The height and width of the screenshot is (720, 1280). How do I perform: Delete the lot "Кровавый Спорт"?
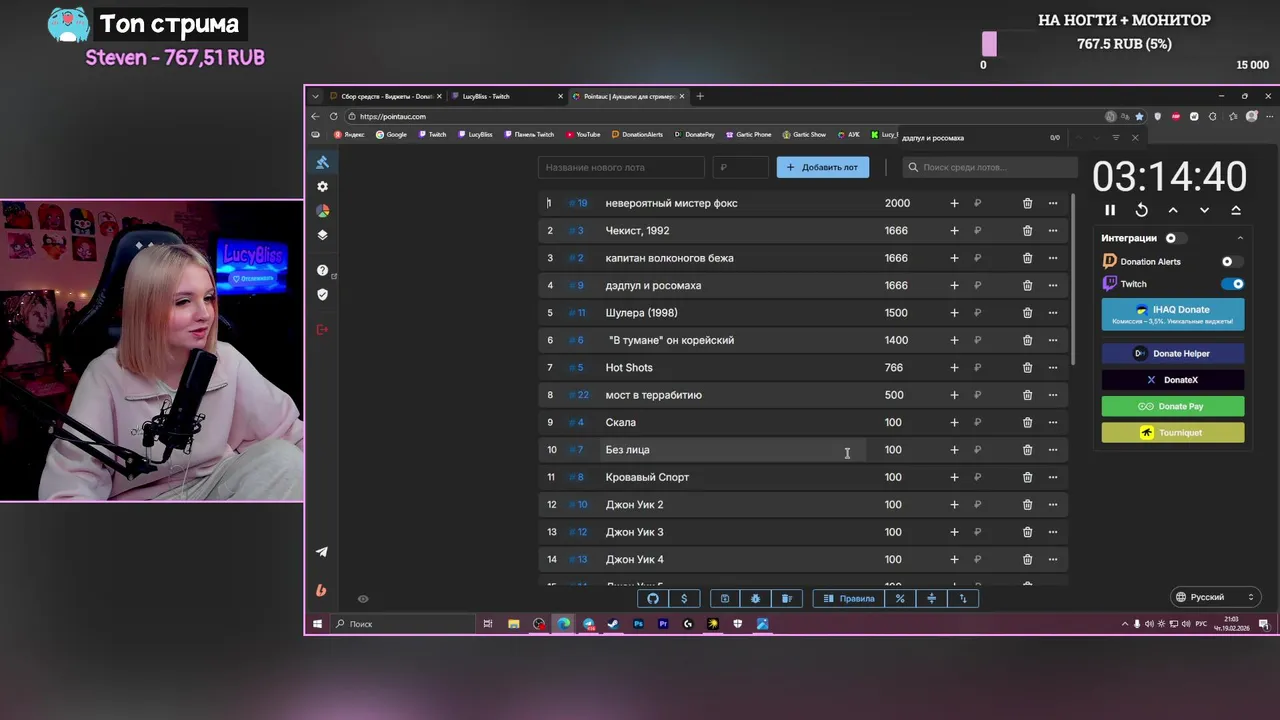coord(1027,477)
